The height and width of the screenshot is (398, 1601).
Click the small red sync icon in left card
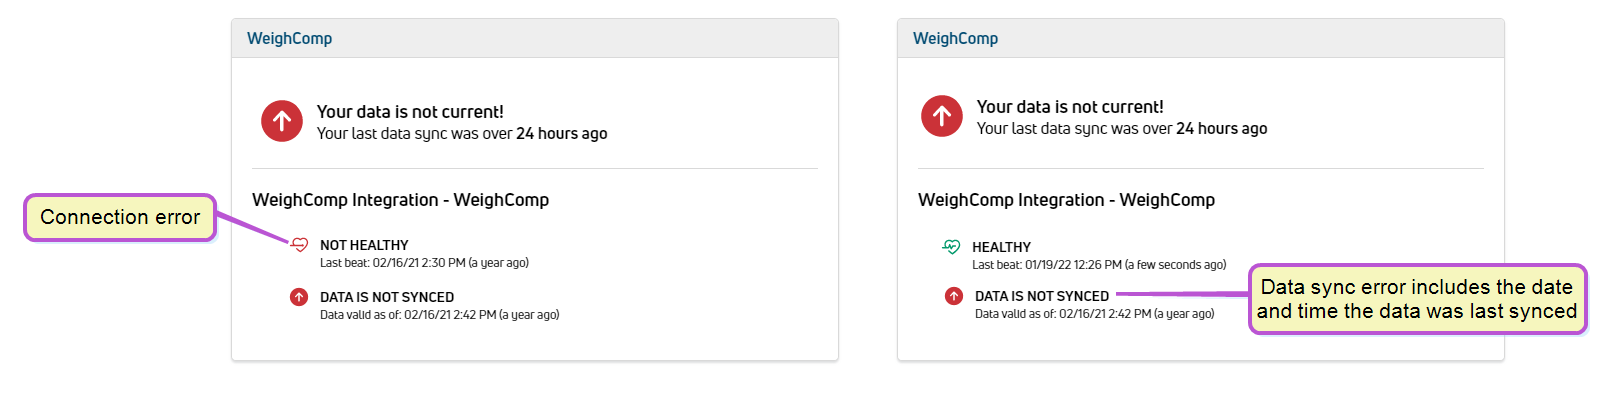299,297
